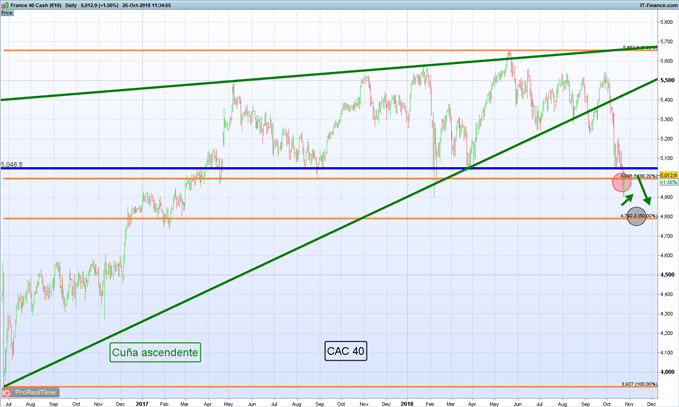The height and width of the screenshot is (407, 679).
Task: Click the bold 5,500 price axis label
Action: [x=667, y=81]
